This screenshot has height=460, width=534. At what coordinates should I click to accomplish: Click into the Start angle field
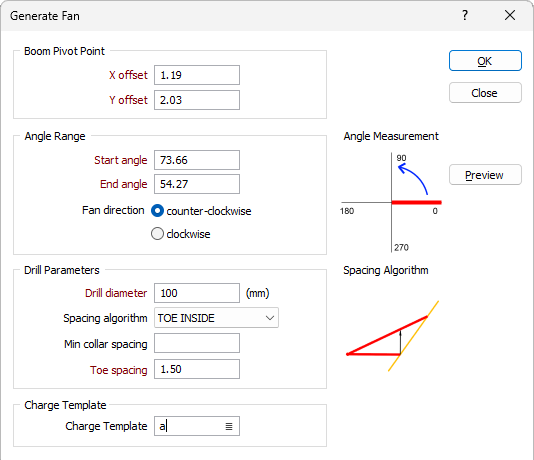pyautogui.click(x=197, y=160)
